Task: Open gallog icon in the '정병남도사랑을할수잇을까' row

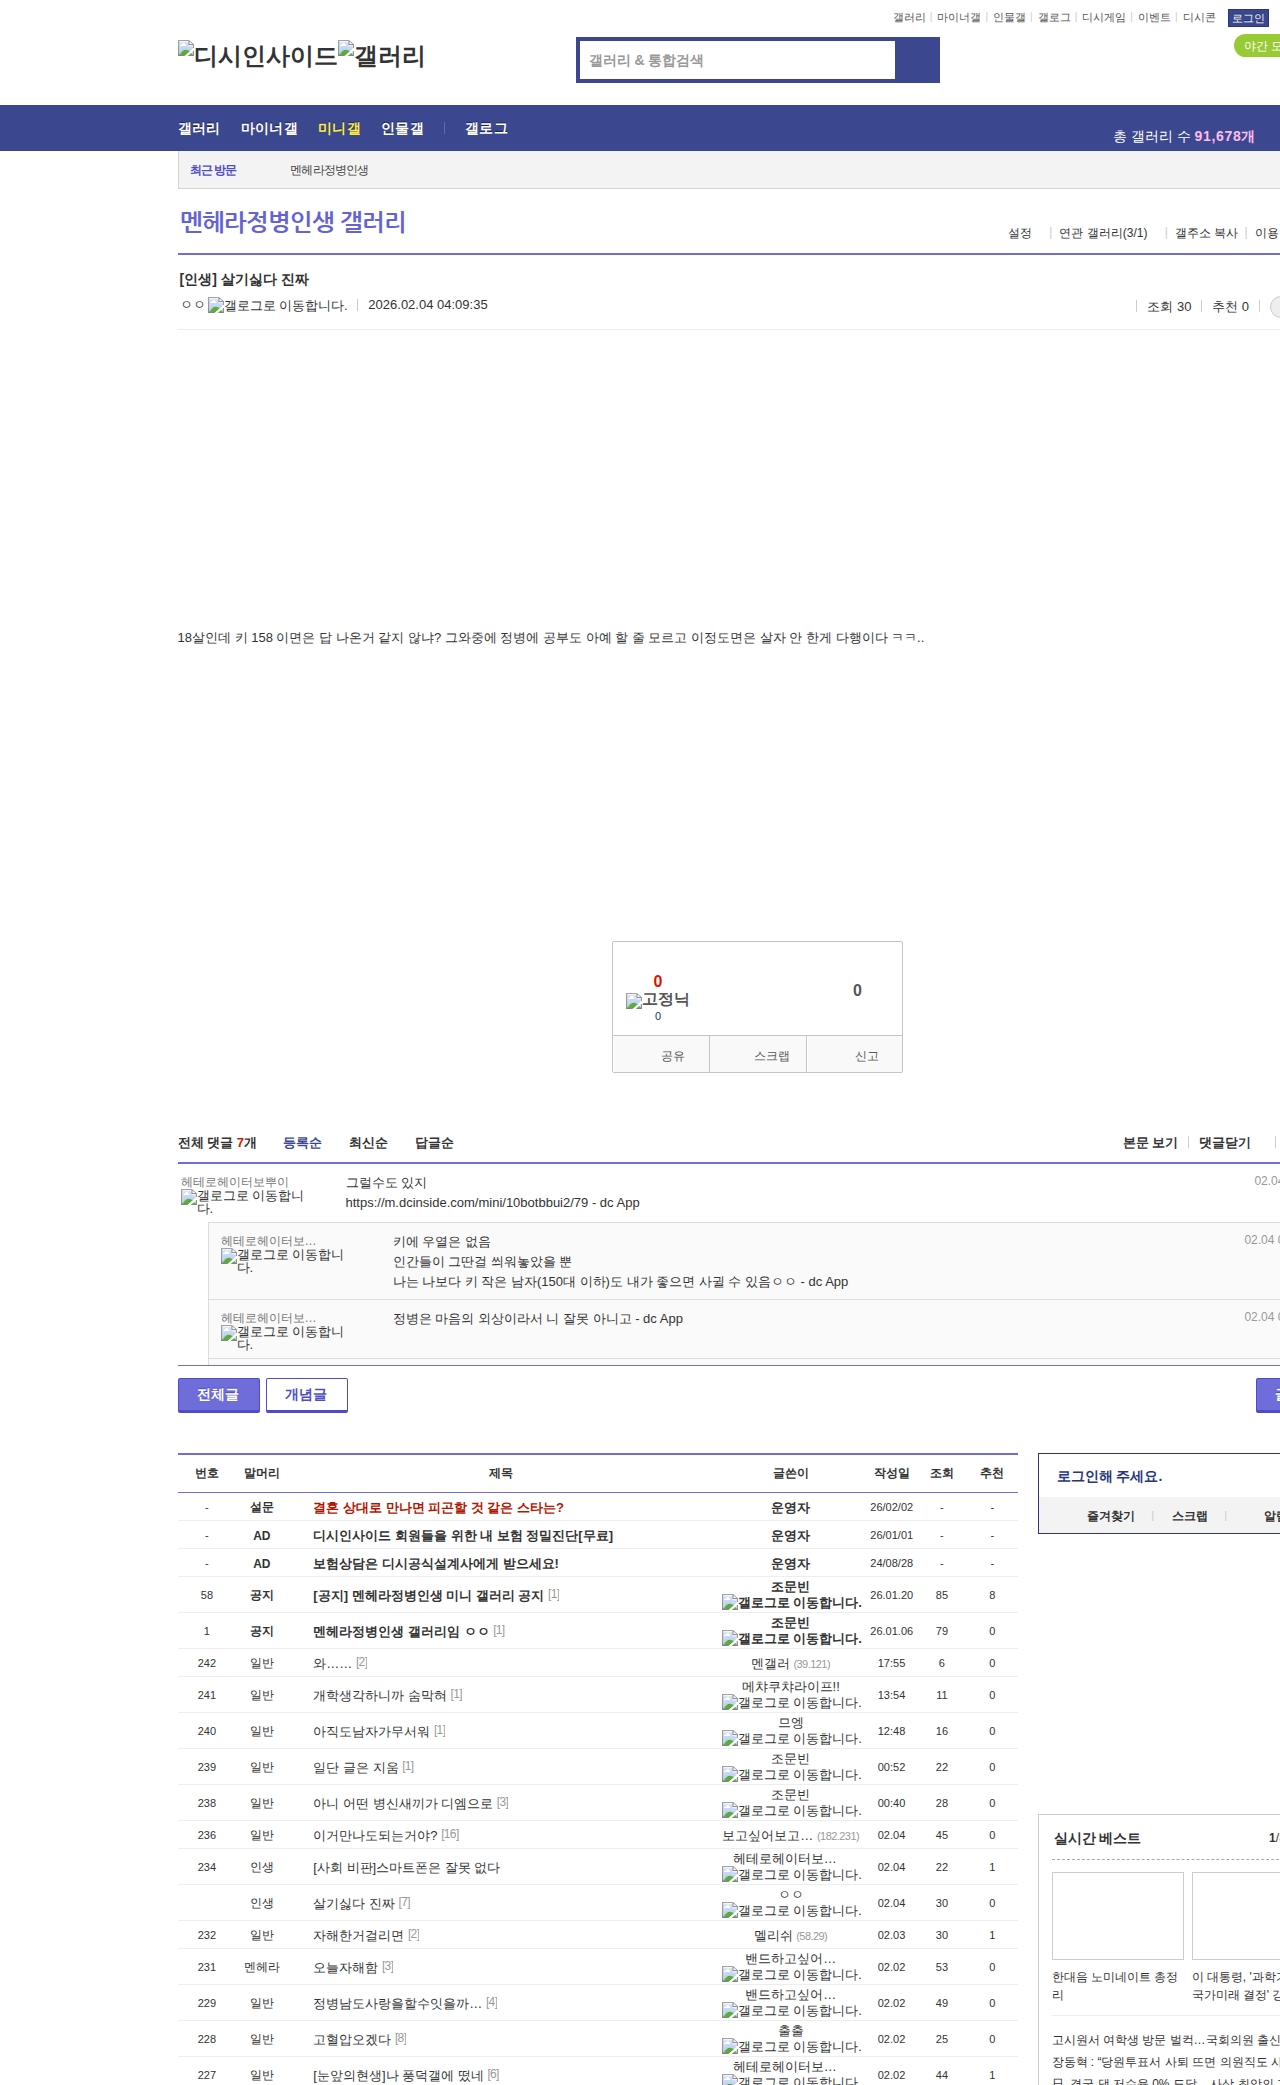Action: pos(791,2011)
